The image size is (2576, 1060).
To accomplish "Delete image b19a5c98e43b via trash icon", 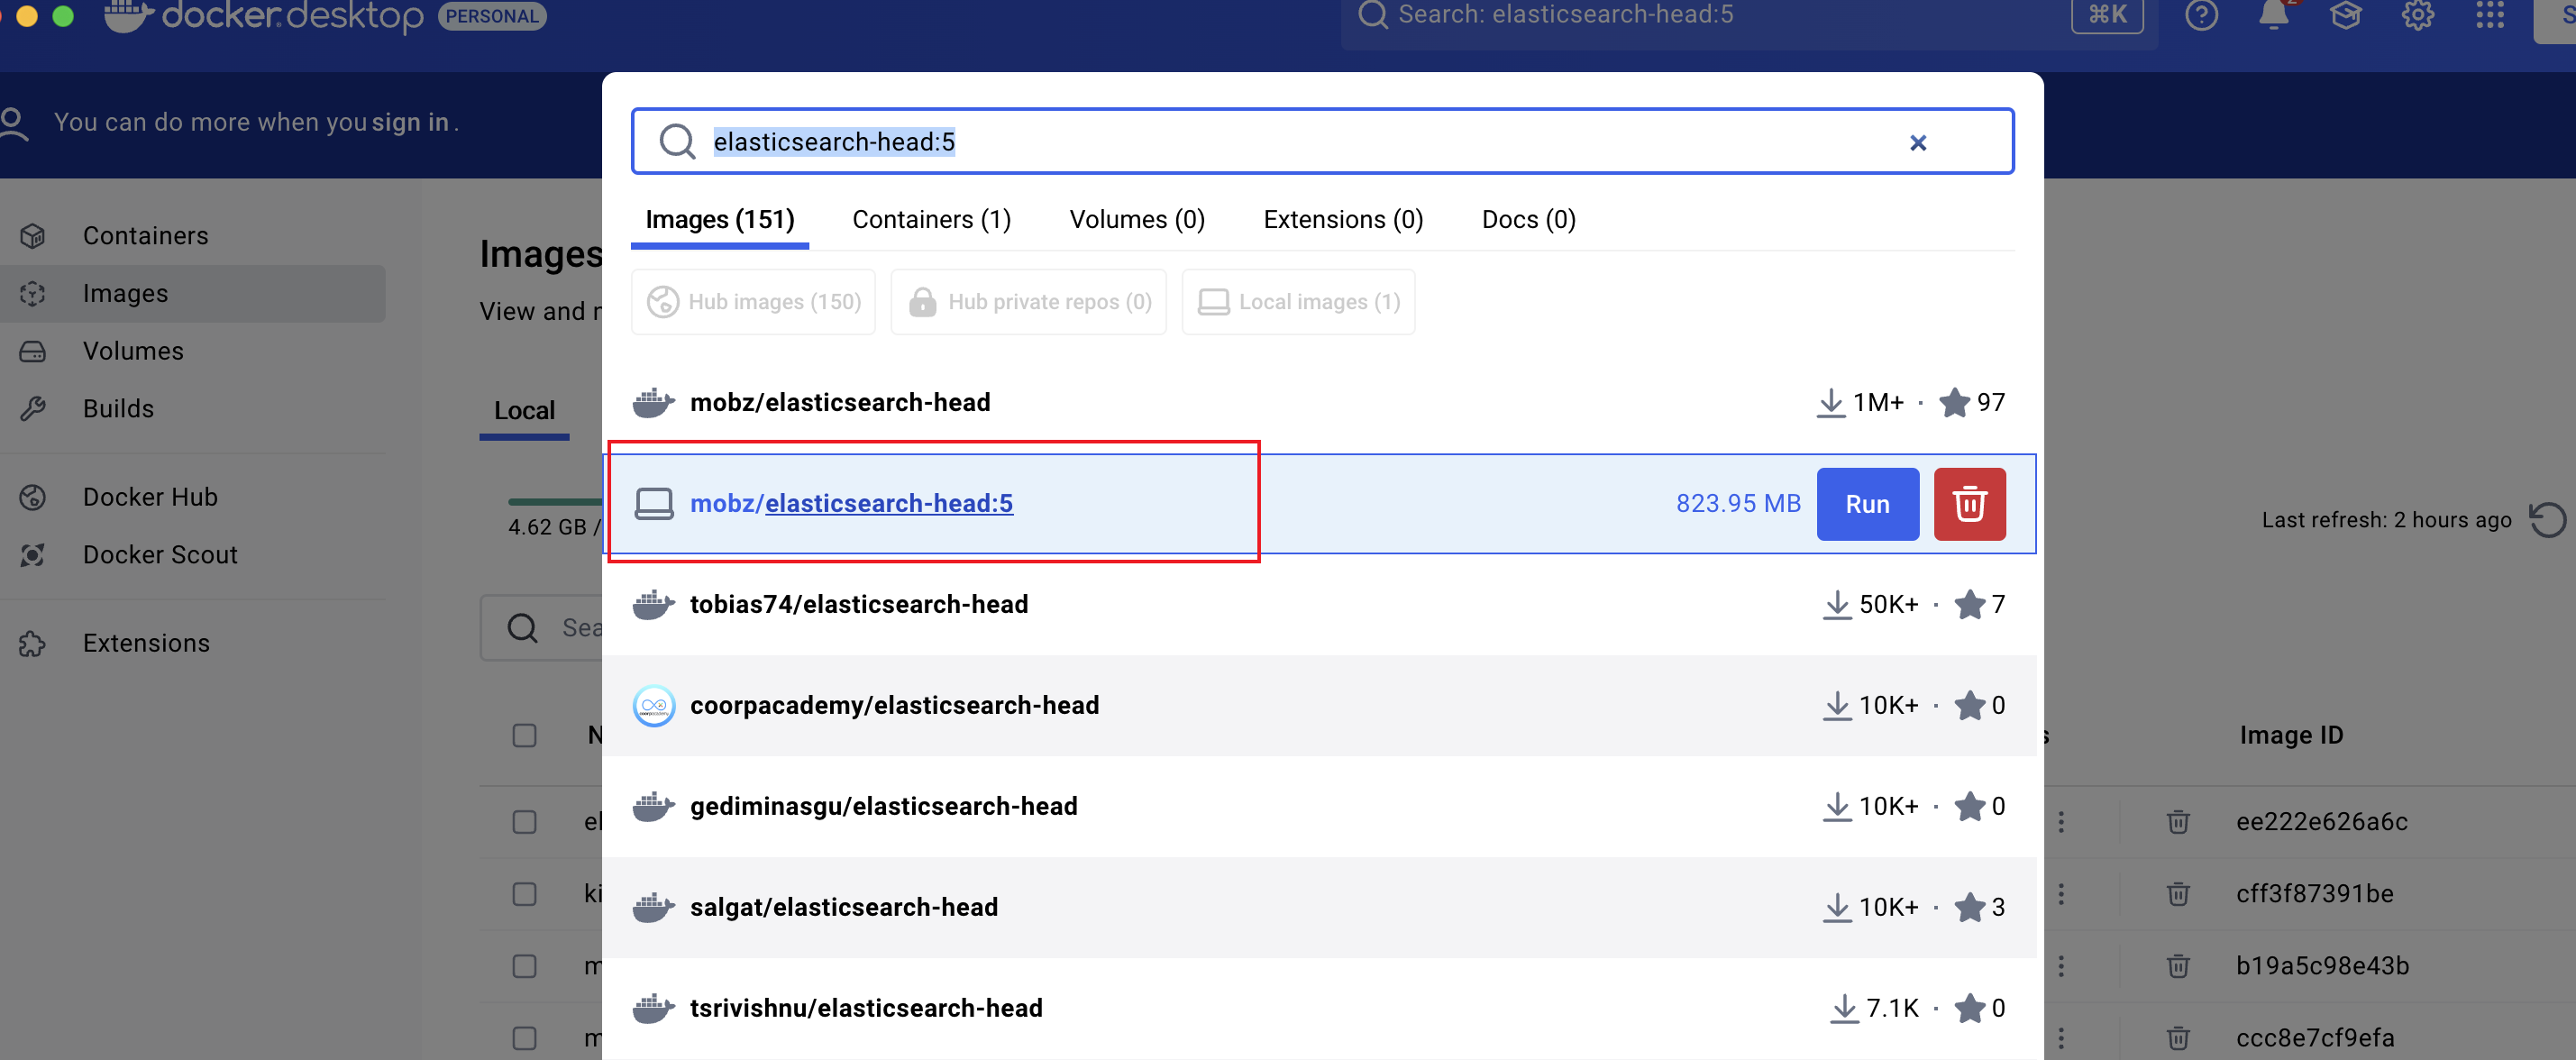I will coord(2177,966).
